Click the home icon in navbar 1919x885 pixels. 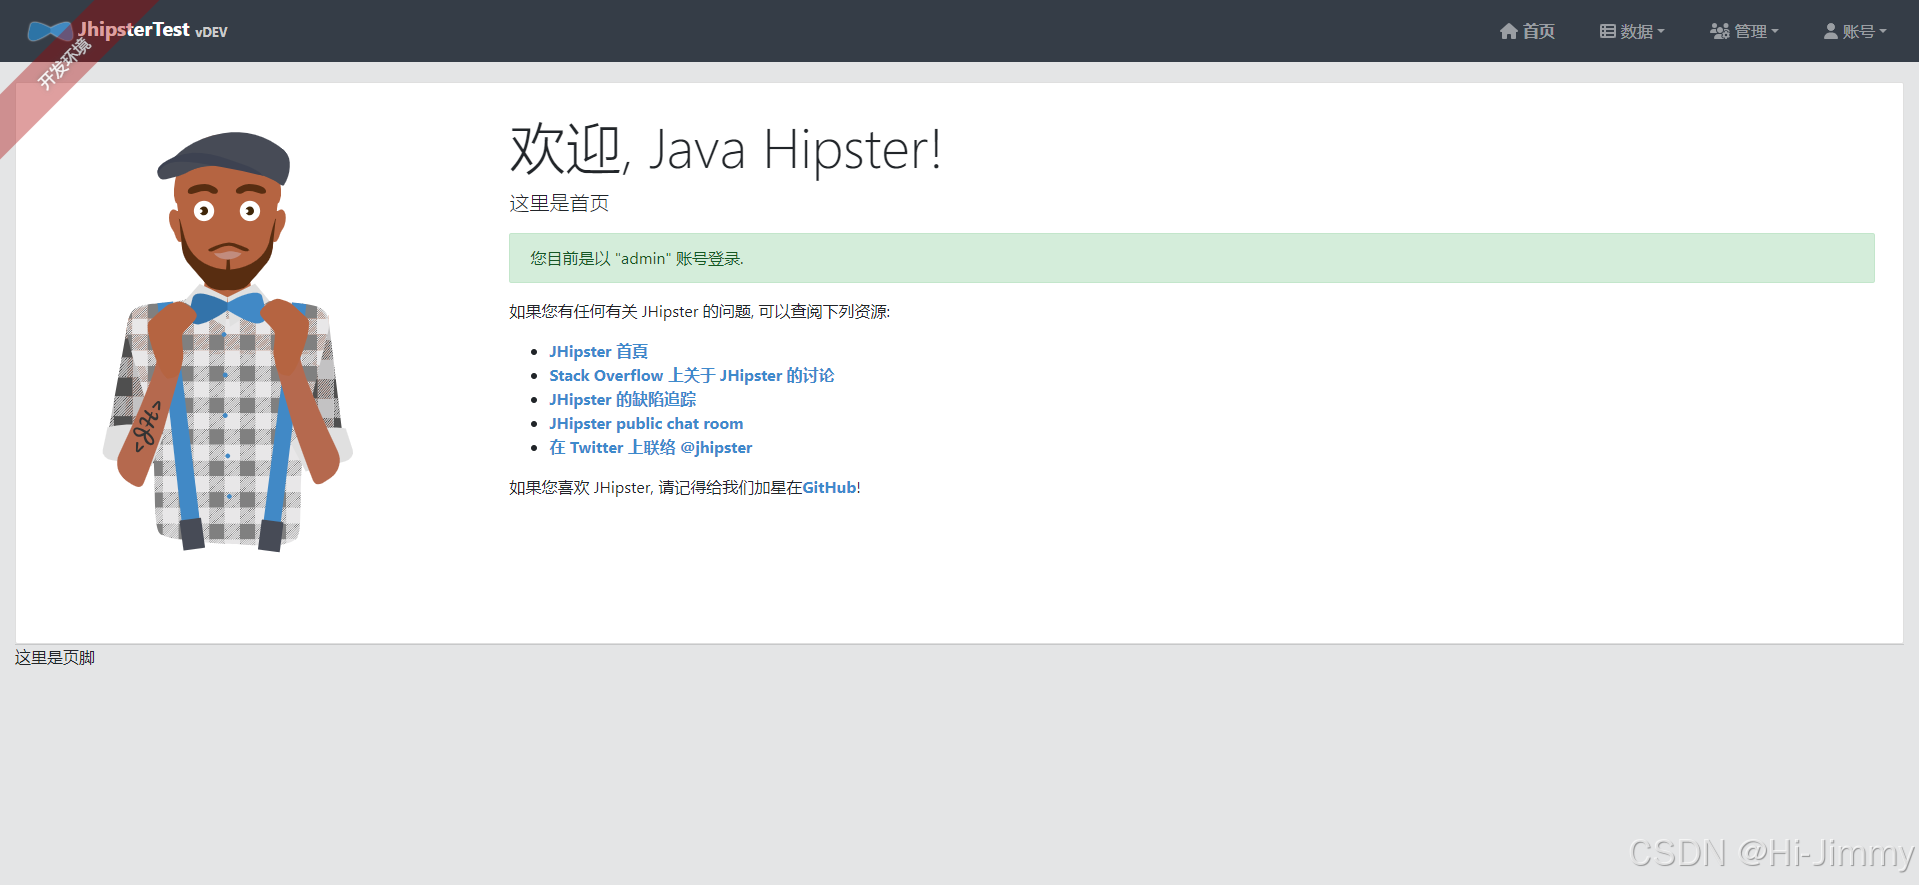[x=1509, y=31]
